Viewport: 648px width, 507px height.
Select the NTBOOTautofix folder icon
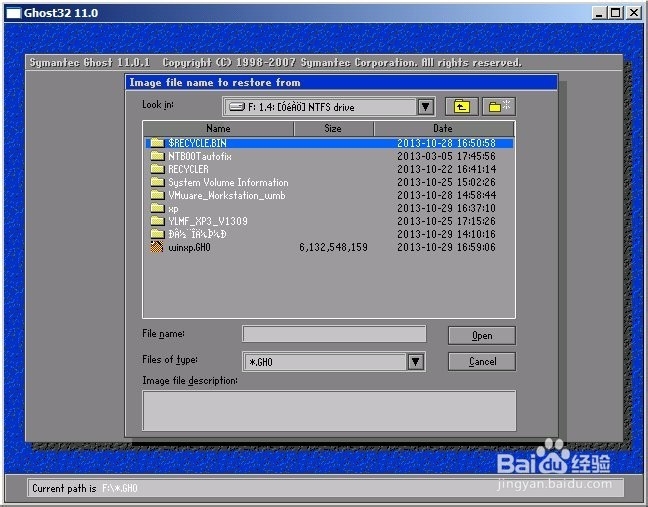pyautogui.click(x=157, y=156)
